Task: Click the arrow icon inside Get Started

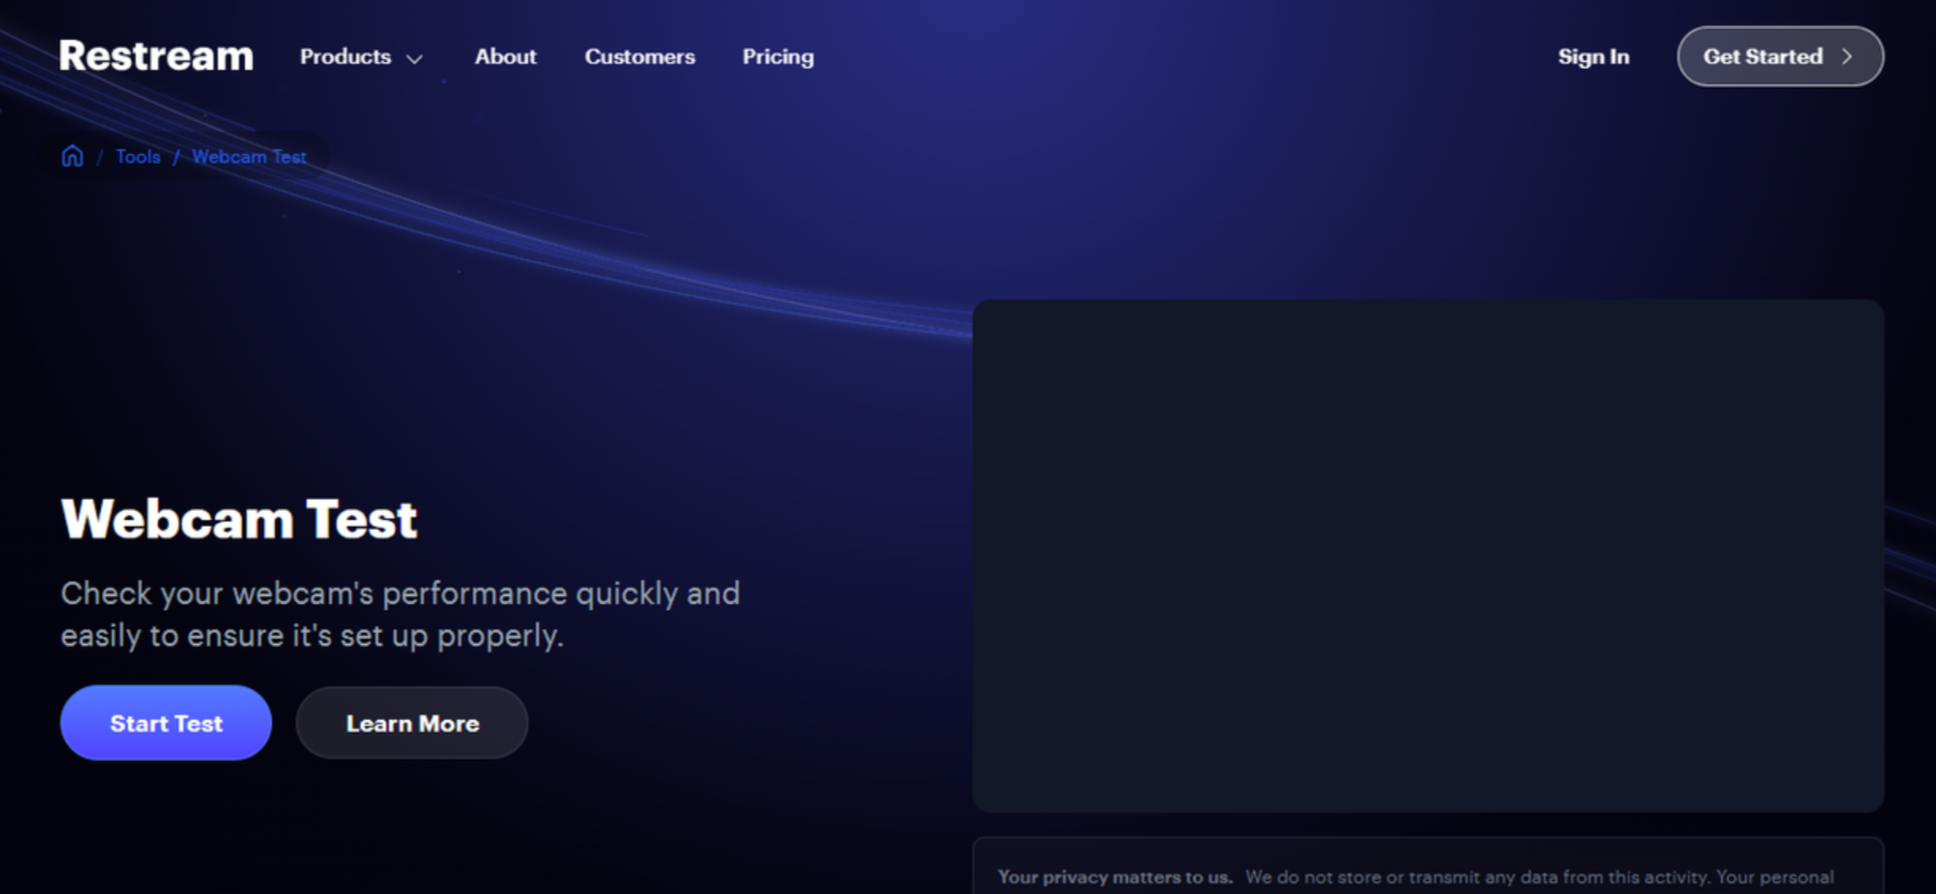Action: [x=1847, y=57]
